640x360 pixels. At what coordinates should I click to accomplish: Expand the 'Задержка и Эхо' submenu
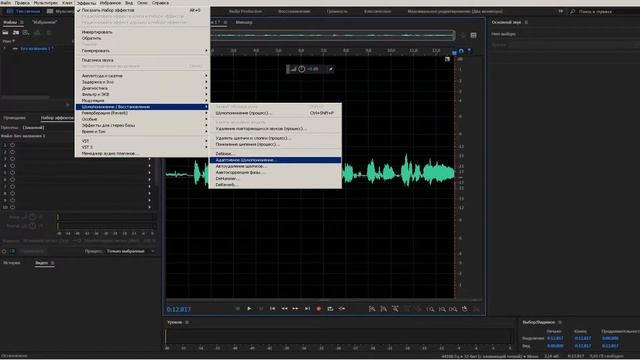pos(142,82)
